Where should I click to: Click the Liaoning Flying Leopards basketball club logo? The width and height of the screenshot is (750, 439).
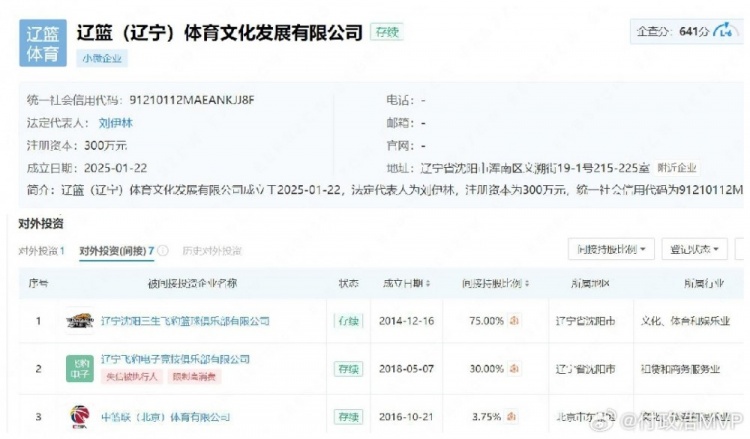coord(79,321)
